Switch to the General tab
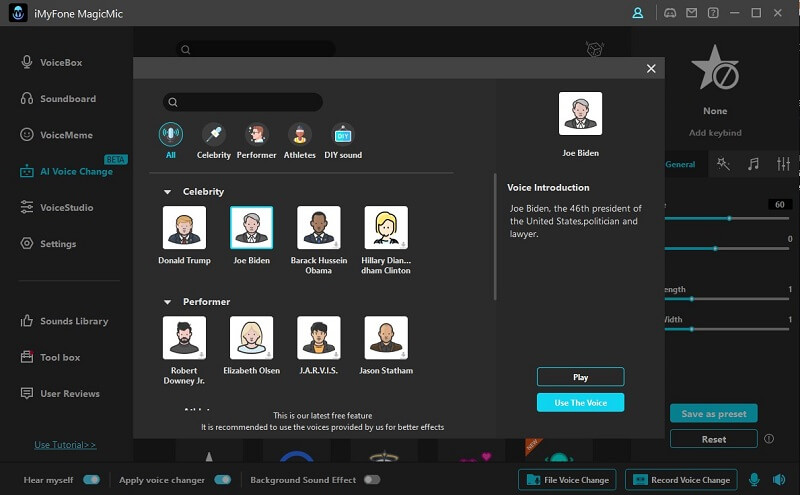The image size is (800, 495). (680, 164)
